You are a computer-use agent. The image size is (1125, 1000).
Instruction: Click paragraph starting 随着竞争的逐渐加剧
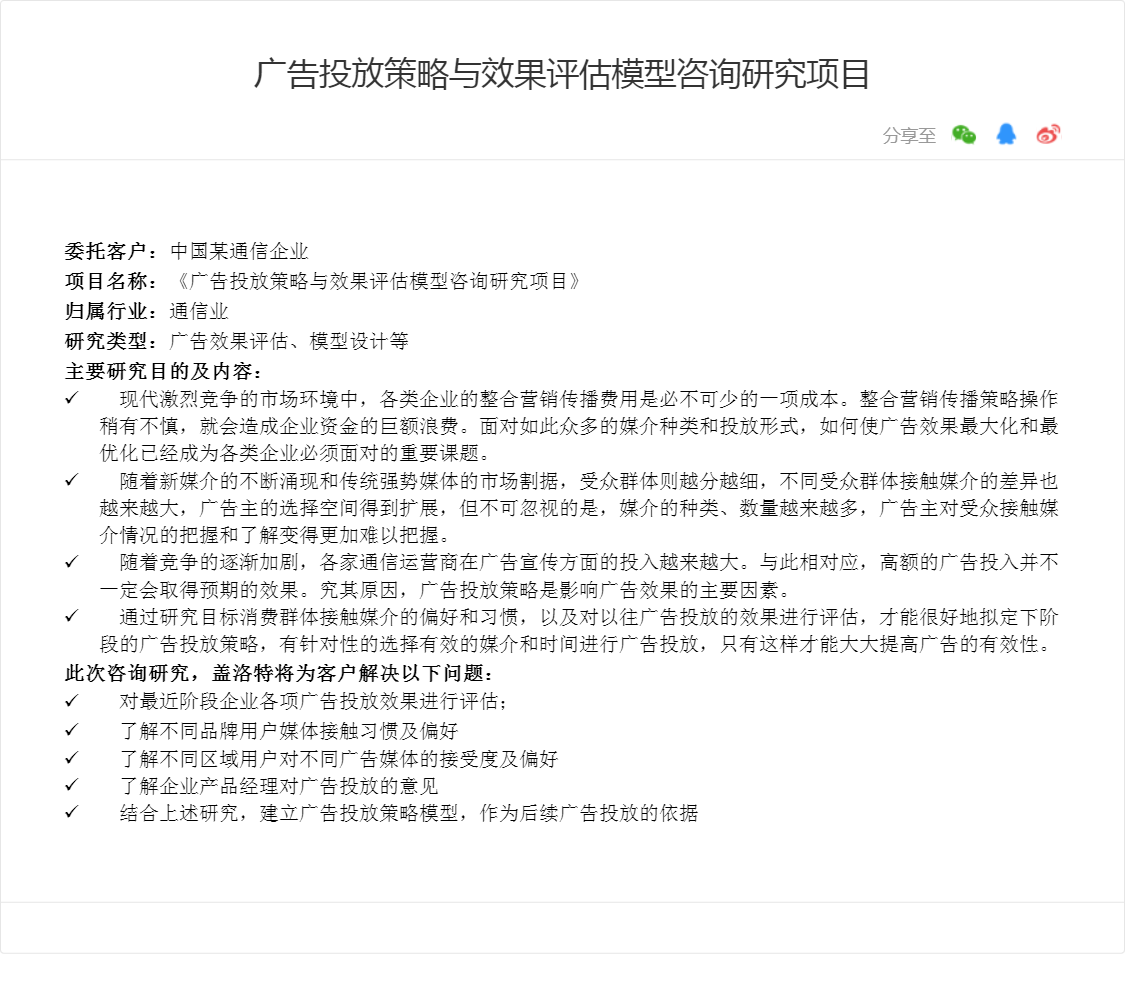pyautogui.click(x=578, y=576)
